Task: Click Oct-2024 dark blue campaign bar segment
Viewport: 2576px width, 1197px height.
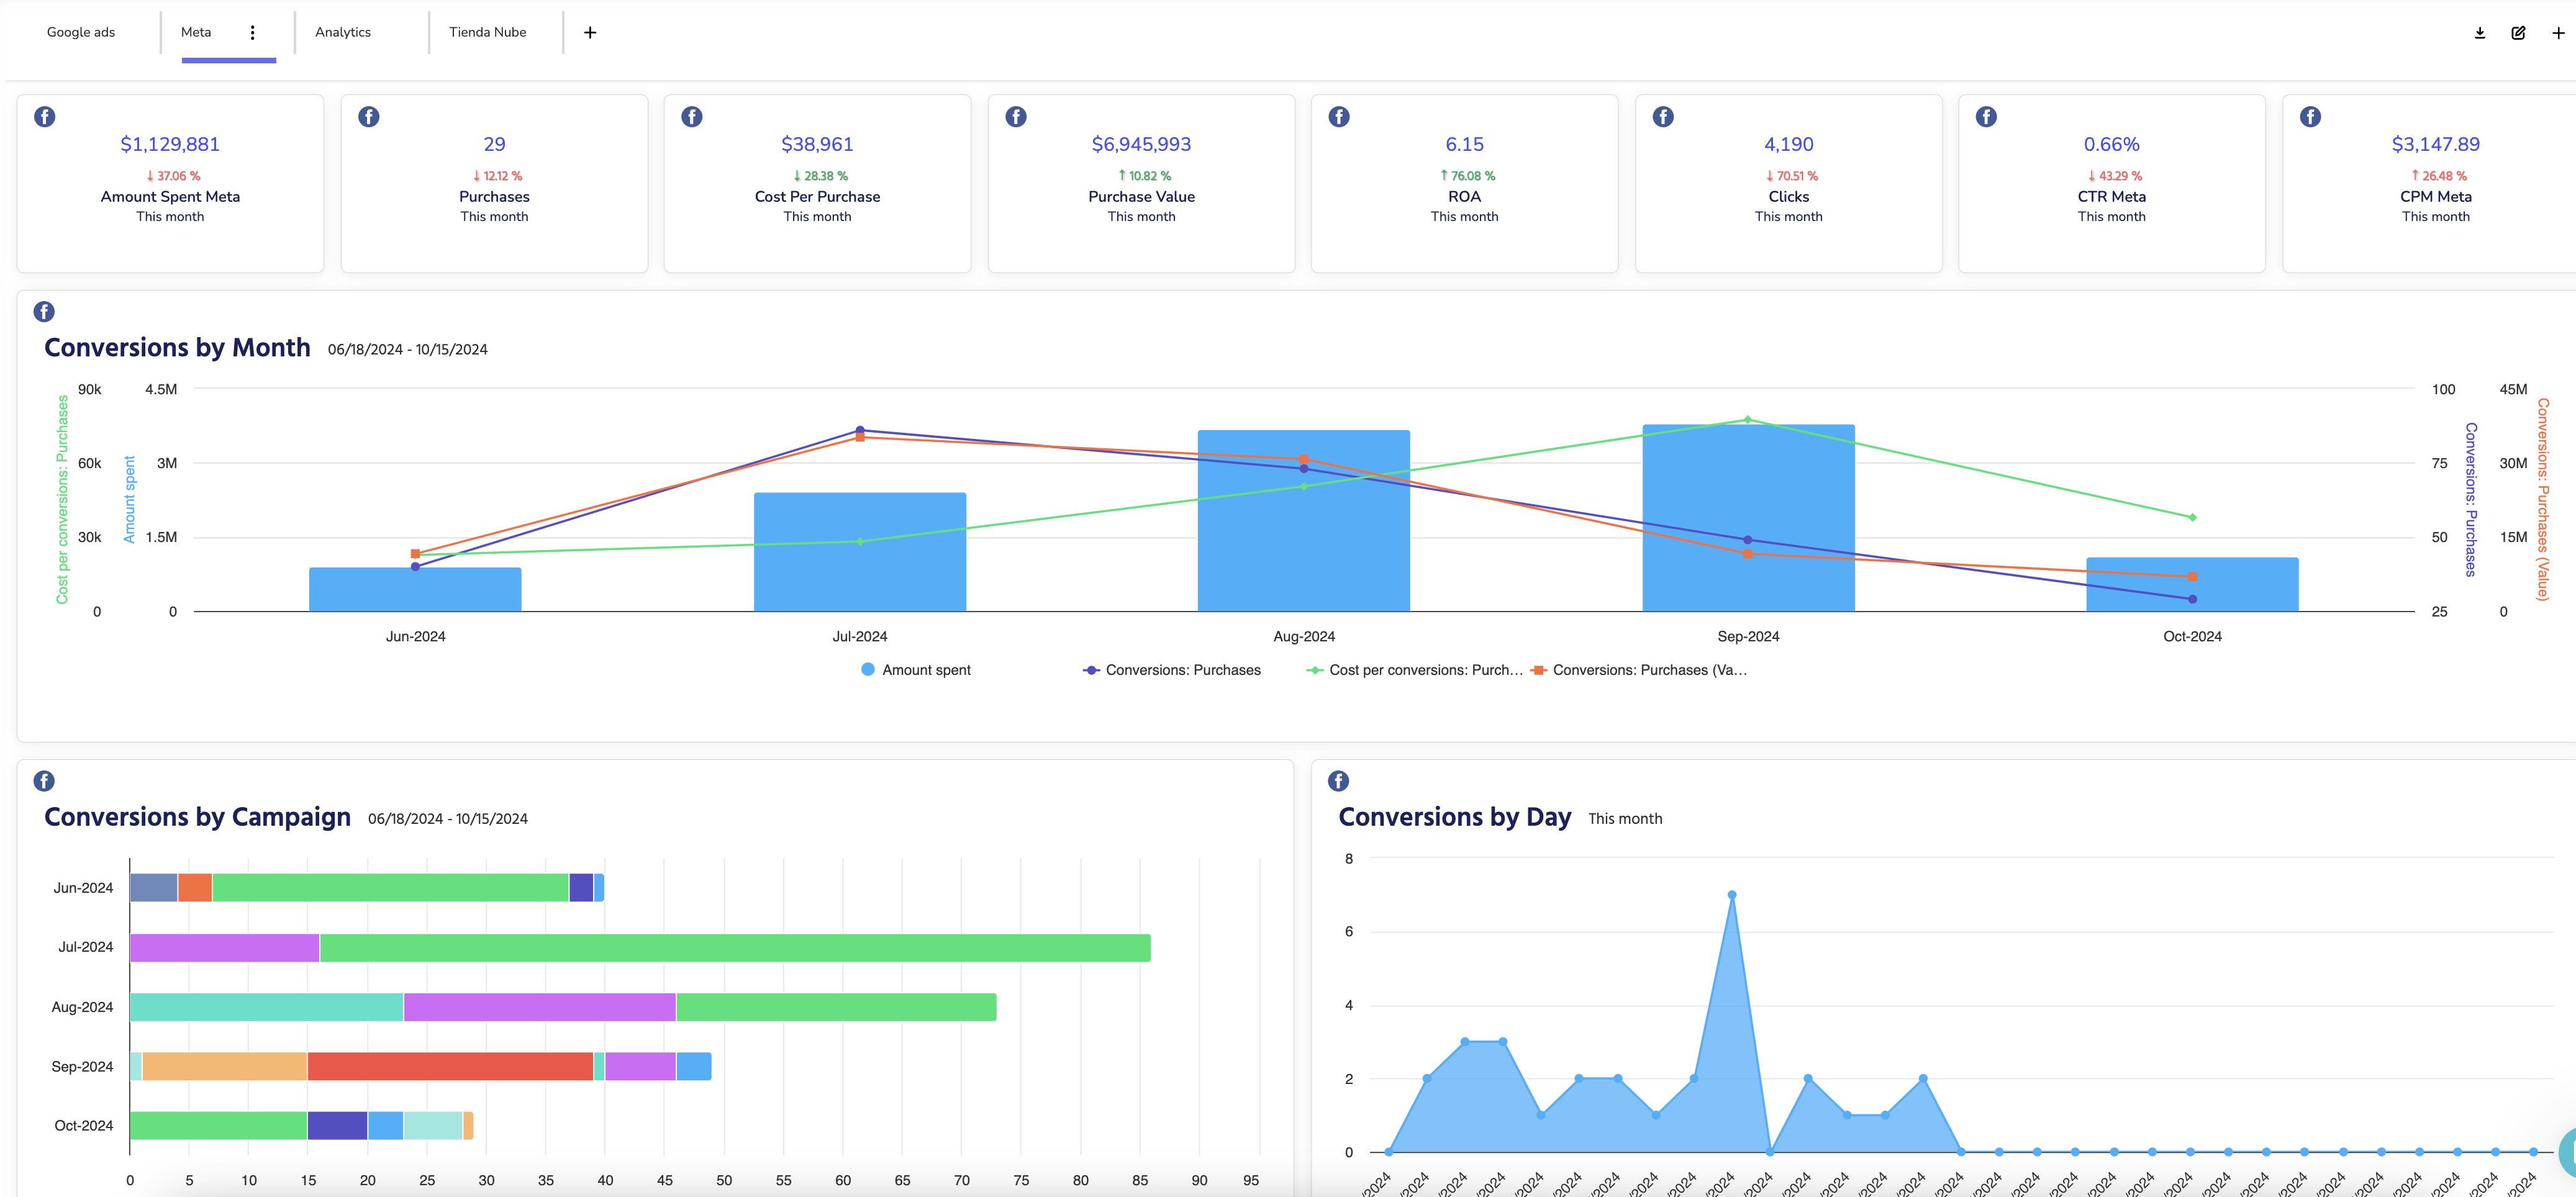Action: pyautogui.click(x=337, y=1125)
